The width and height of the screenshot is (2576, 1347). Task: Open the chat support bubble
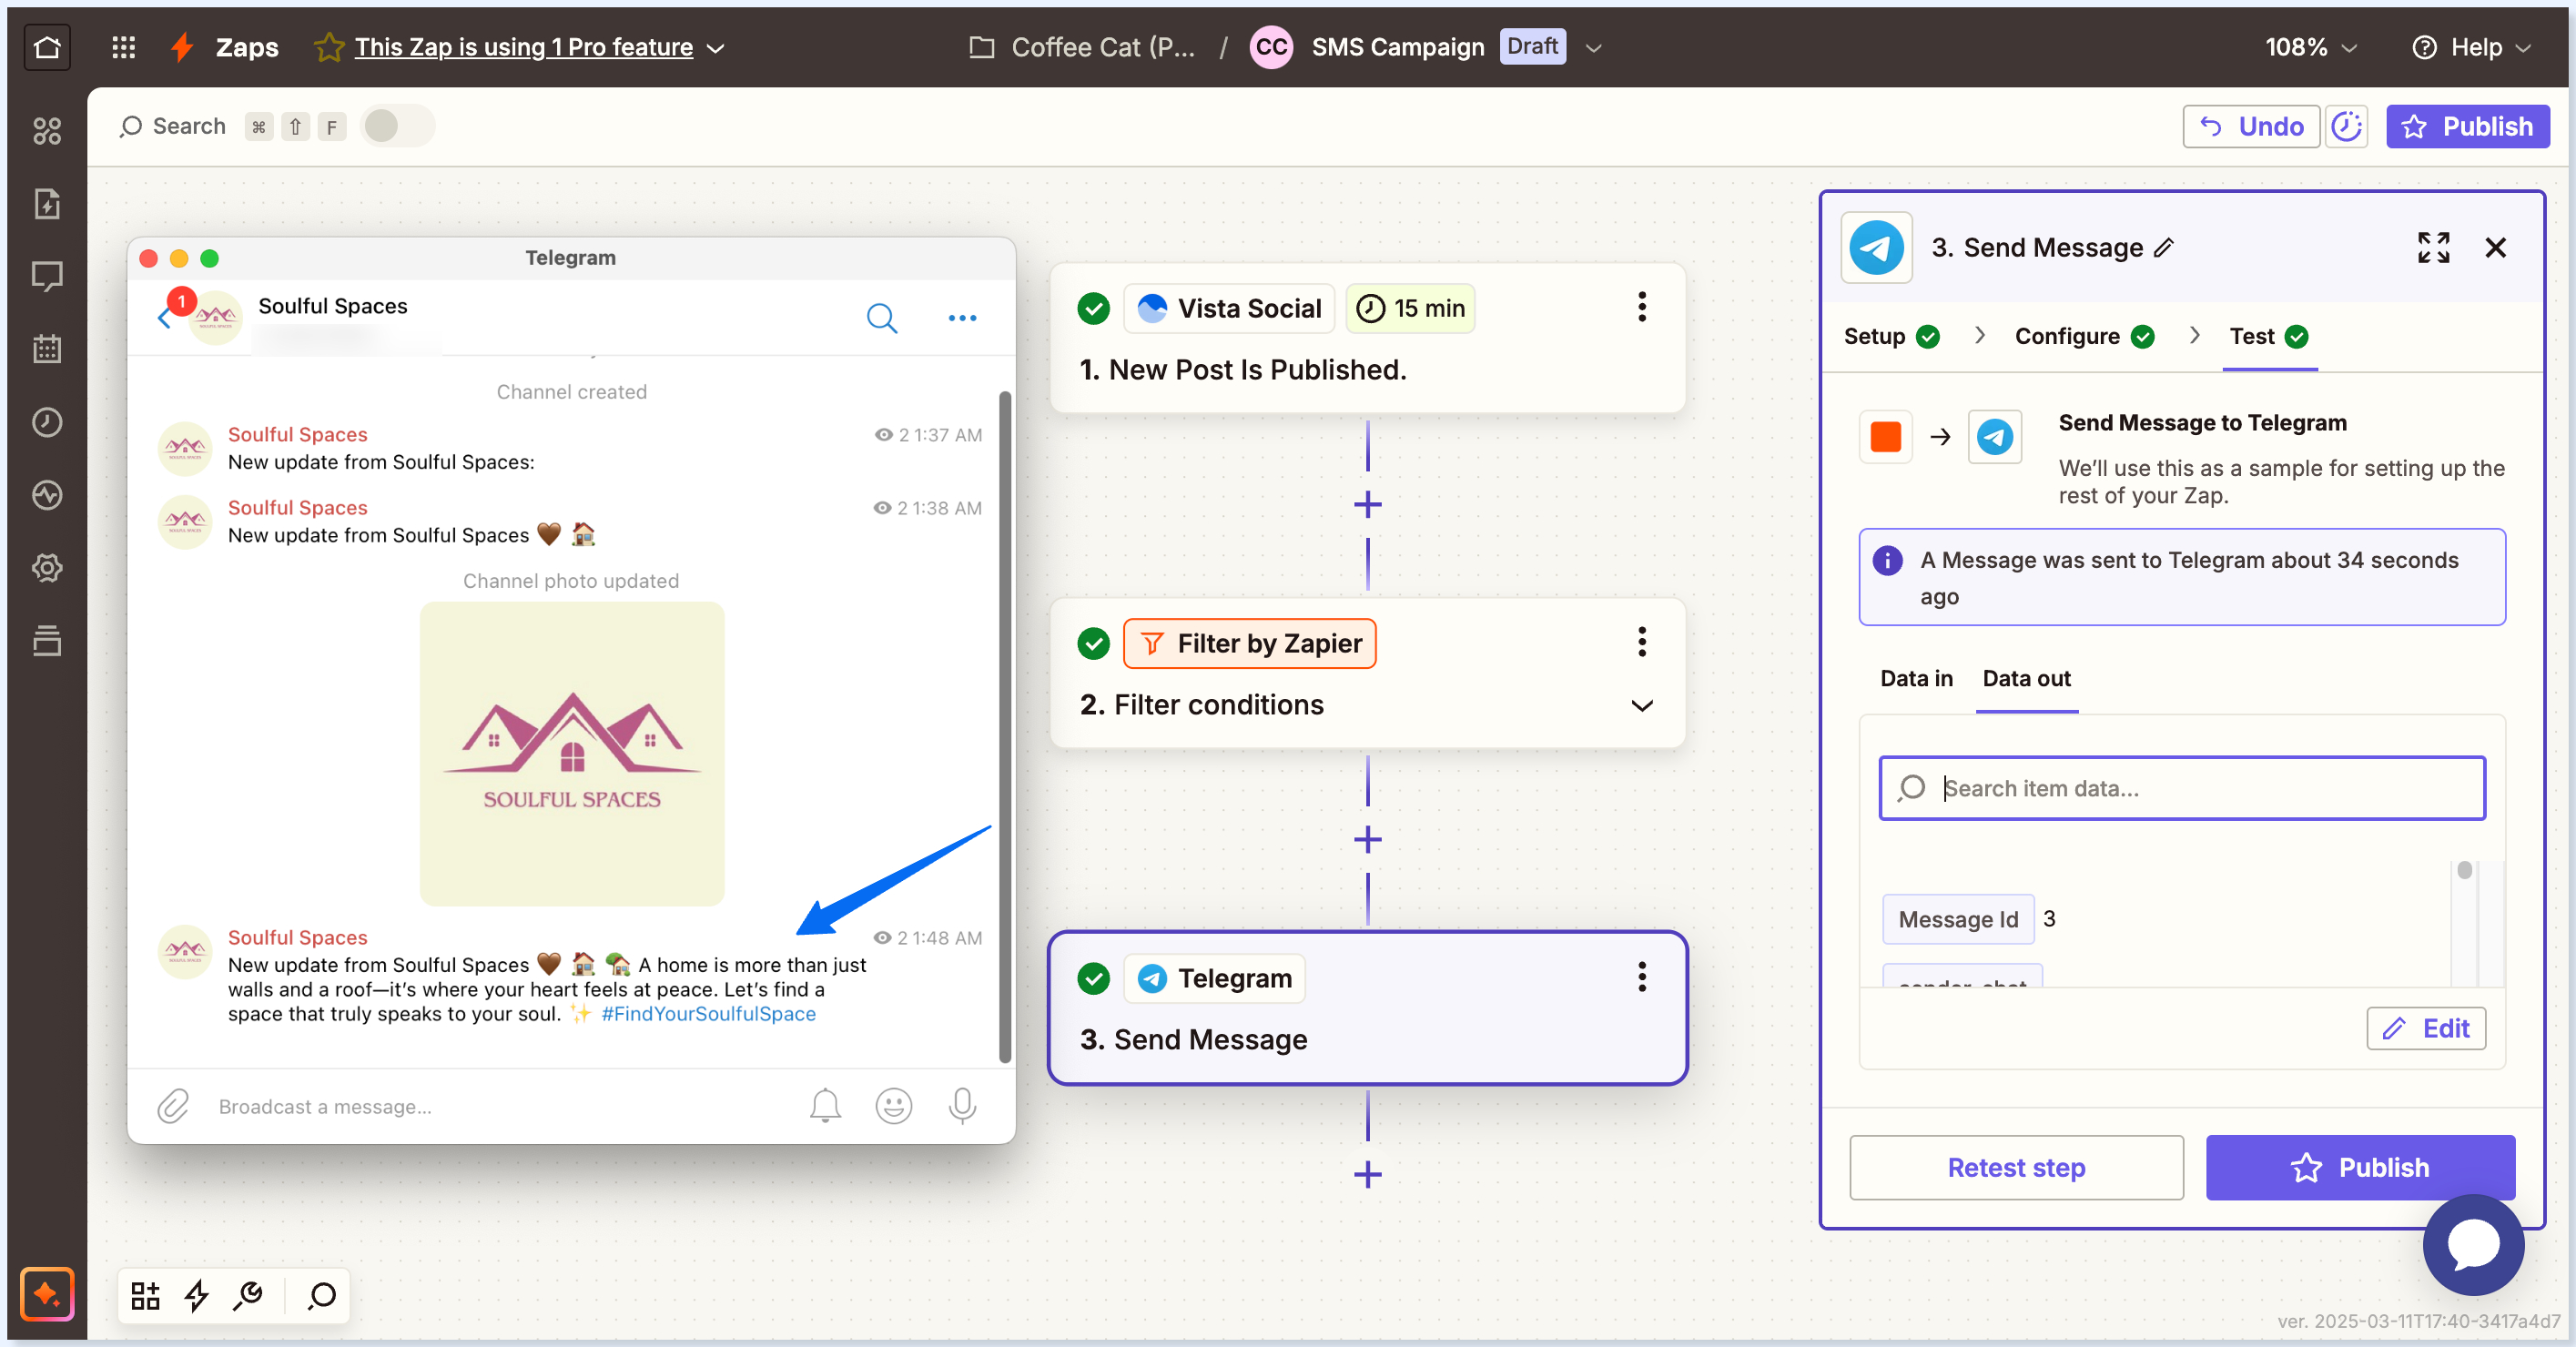(x=2473, y=1244)
